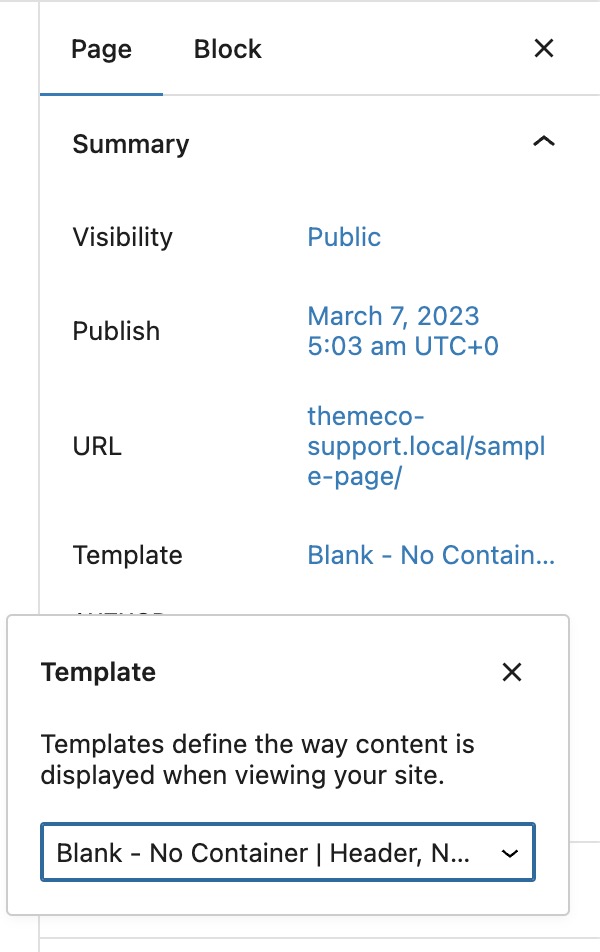Close the settings sidebar panel
Screen dimensions: 600x952
pyautogui.click(x=544, y=49)
